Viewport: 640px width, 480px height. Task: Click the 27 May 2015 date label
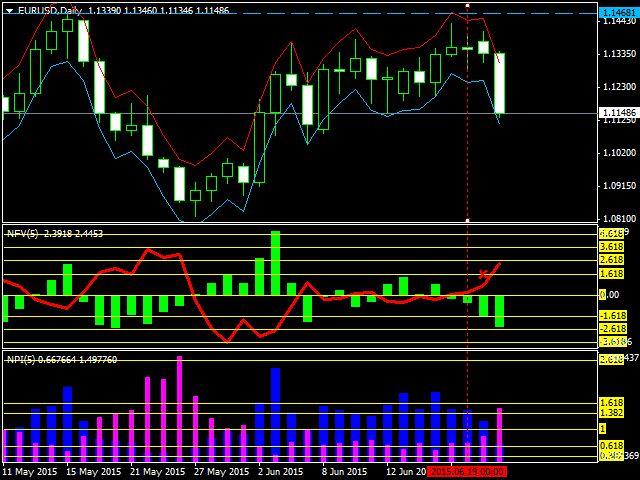222,472
